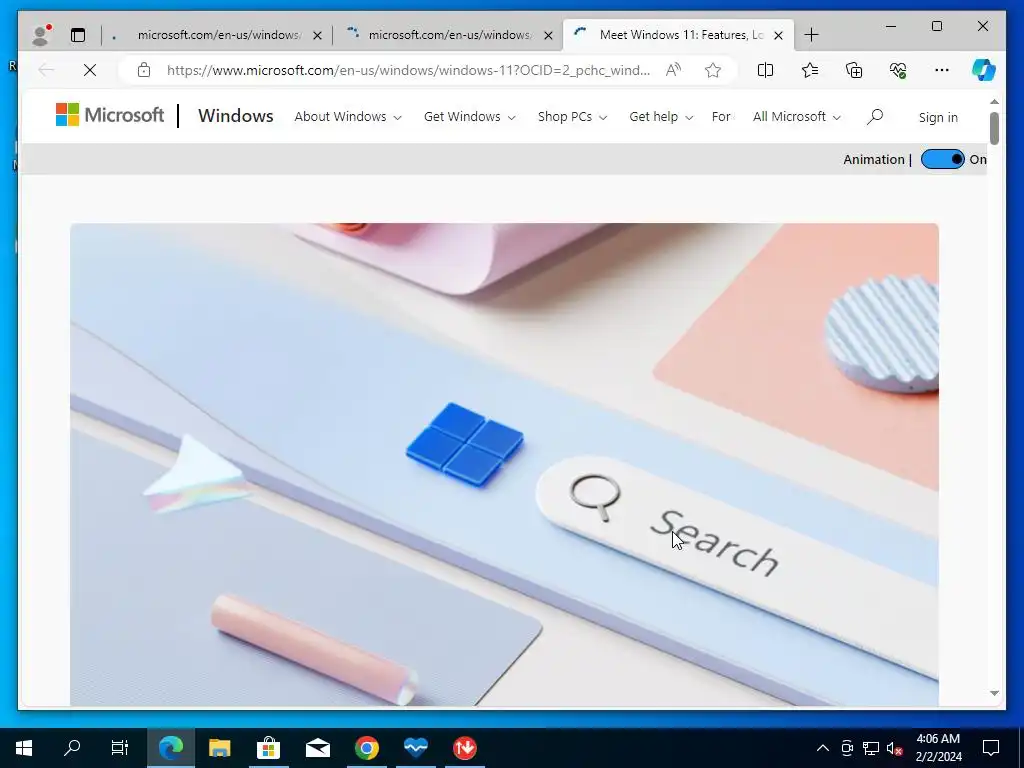This screenshot has height=768, width=1024.
Task: Click the Microsoft logo
Action: coord(110,115)
